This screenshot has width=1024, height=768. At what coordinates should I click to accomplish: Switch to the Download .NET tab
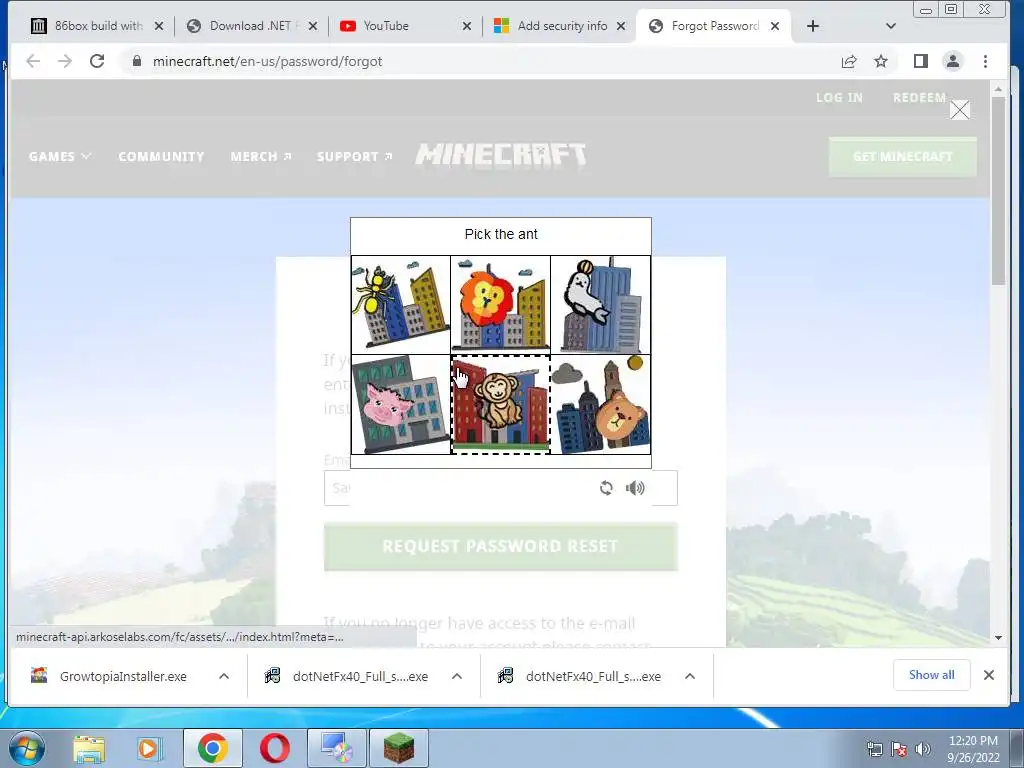pyautogui.click(x=252, y=26)
